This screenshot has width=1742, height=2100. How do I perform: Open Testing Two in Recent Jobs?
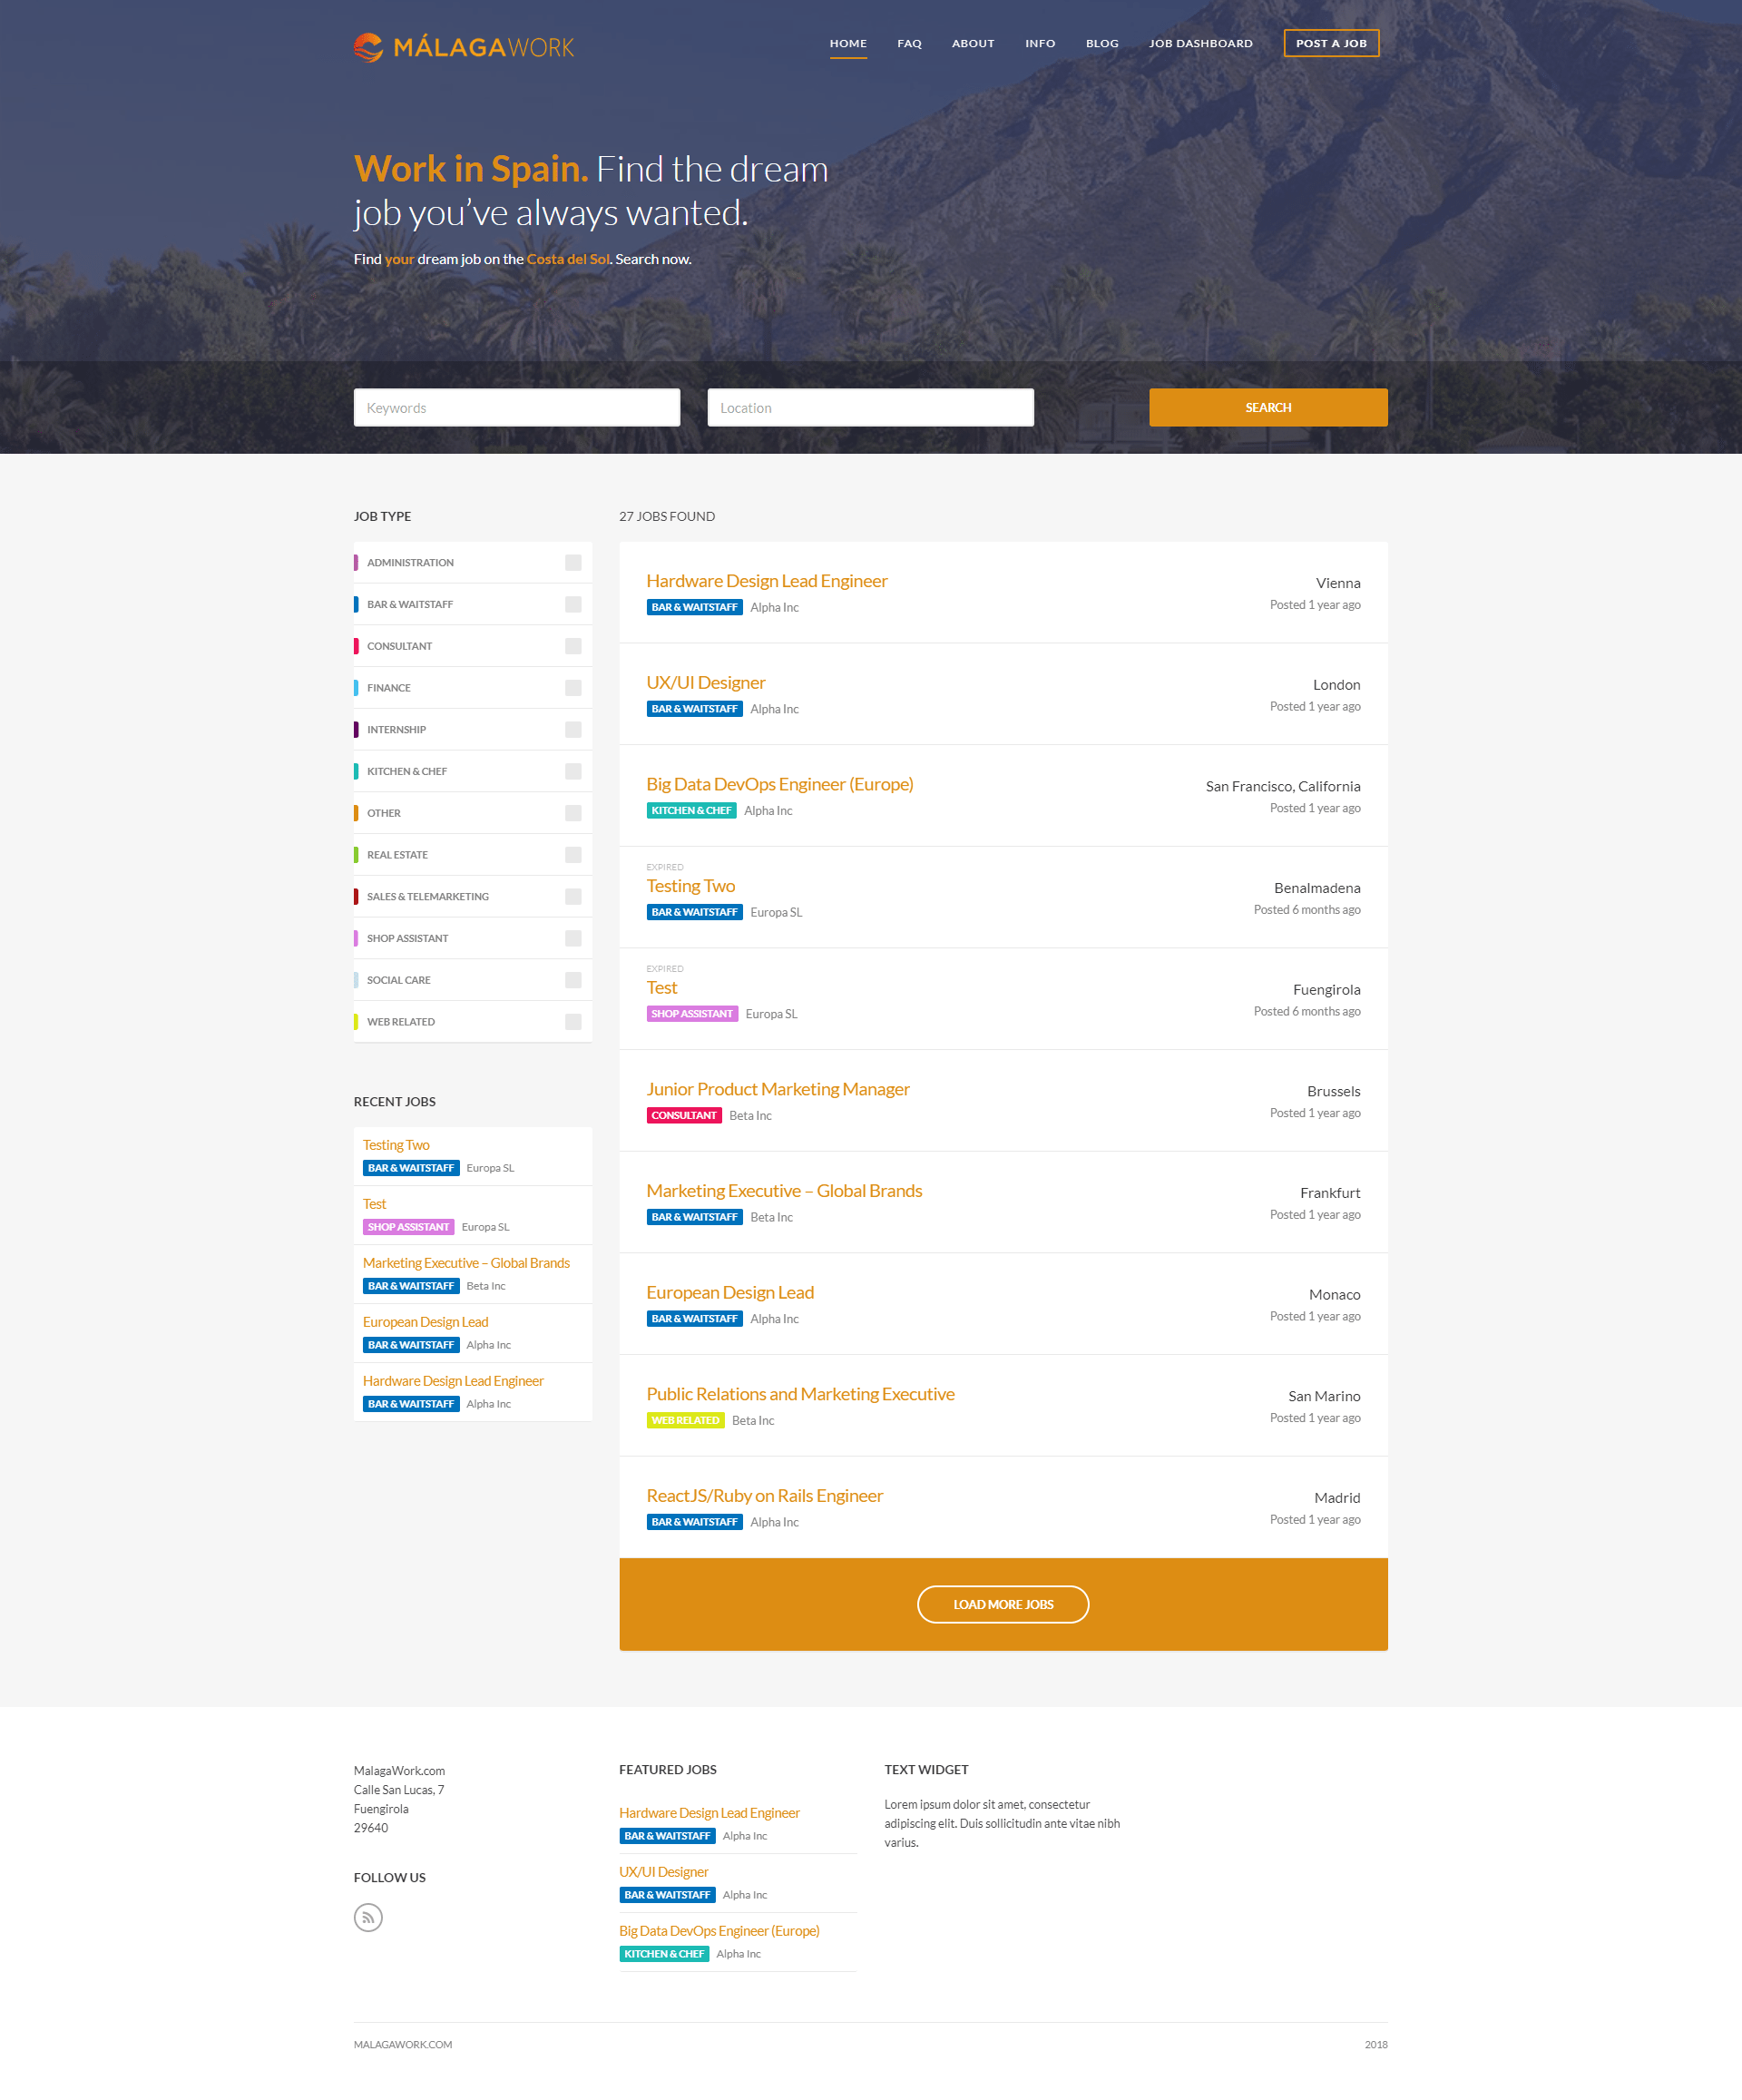pyautogui.click(x=396, y=1145)
